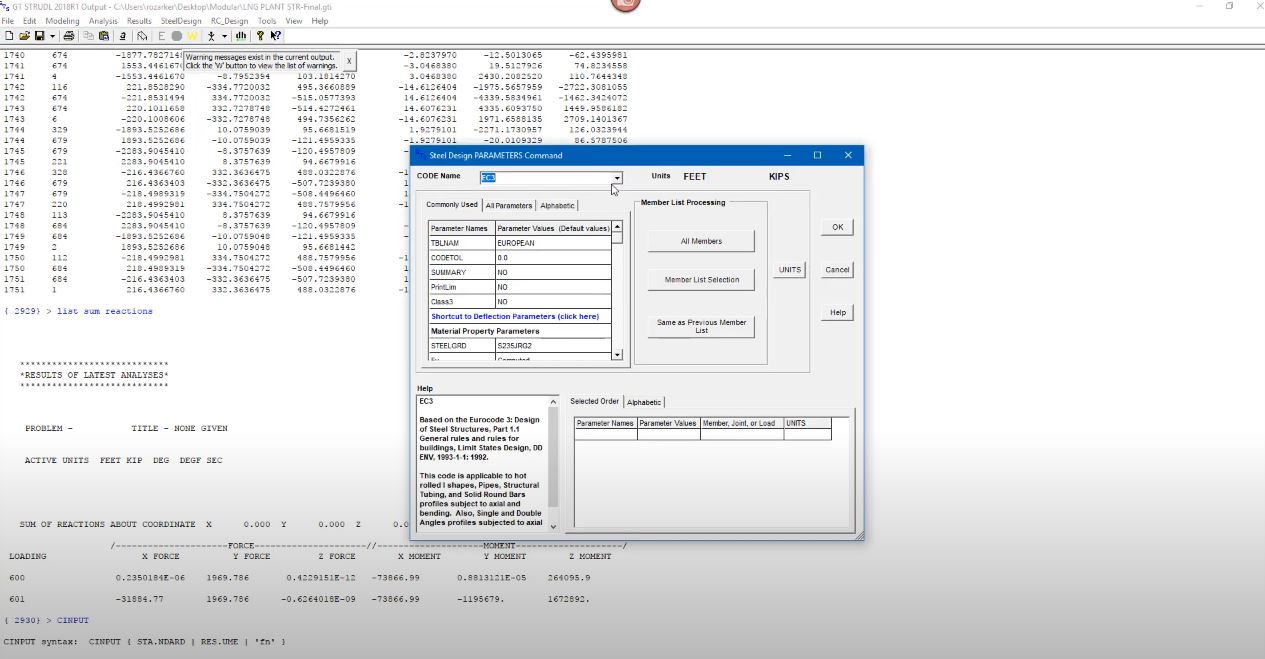Click the Open folder toolbar icon

(x=24, y=36)
